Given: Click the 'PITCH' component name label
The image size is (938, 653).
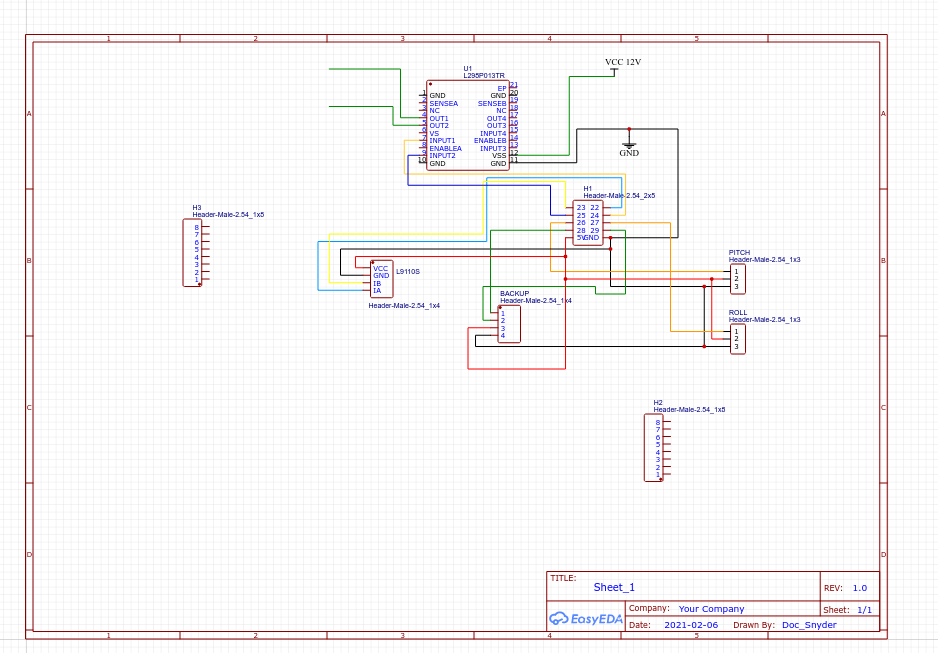Looking at the screenshot, I should tap(739, 252).
